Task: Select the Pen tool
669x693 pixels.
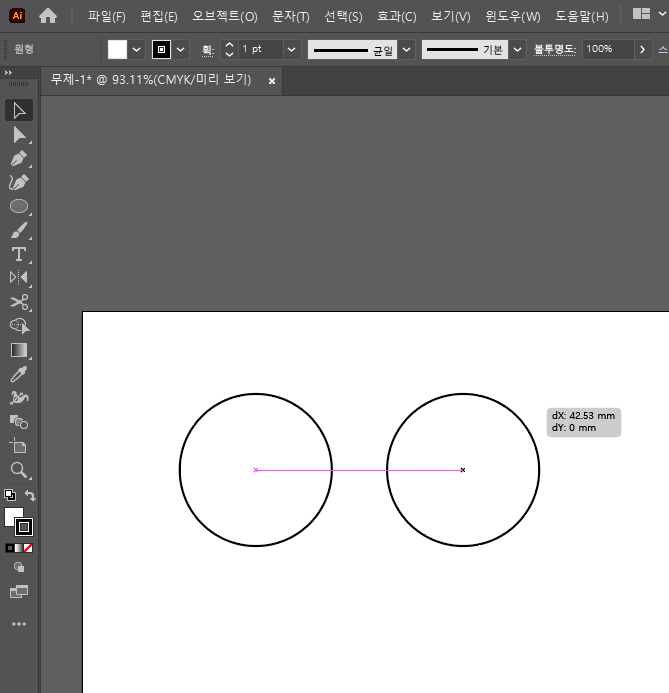Action: point(19,159)
